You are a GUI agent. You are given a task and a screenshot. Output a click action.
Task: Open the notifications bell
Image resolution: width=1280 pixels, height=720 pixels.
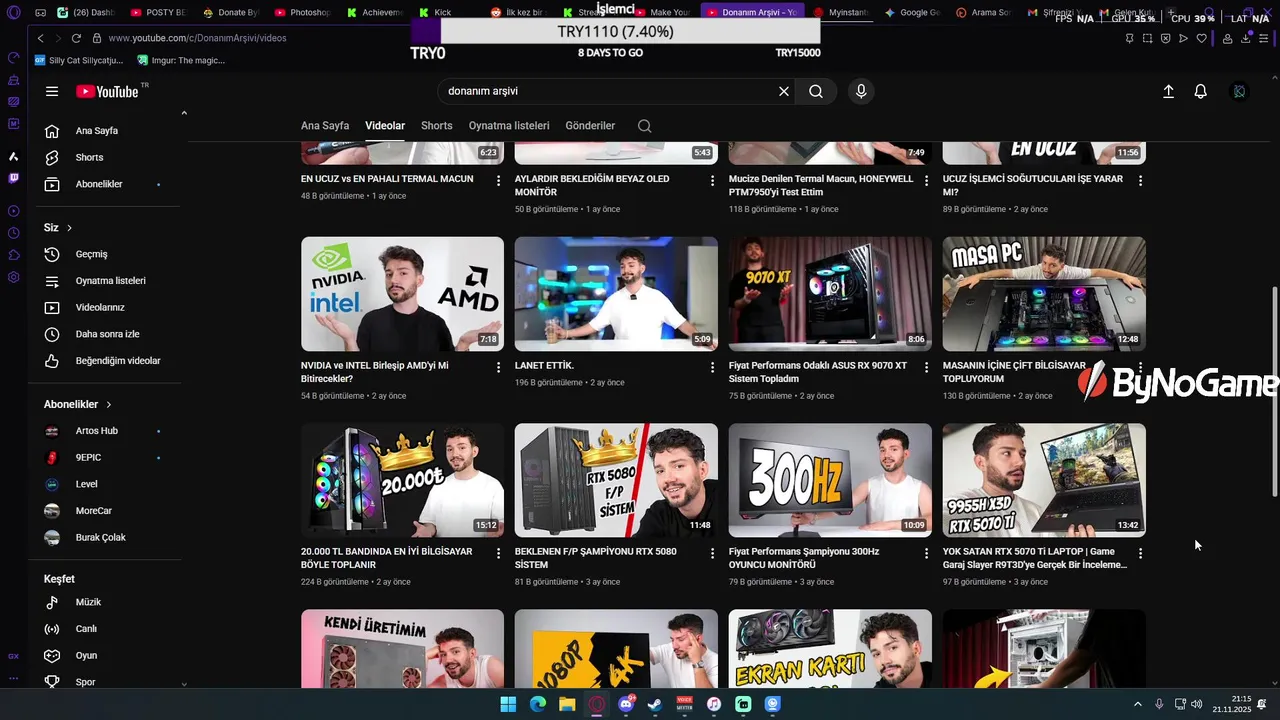[1201, 91]
